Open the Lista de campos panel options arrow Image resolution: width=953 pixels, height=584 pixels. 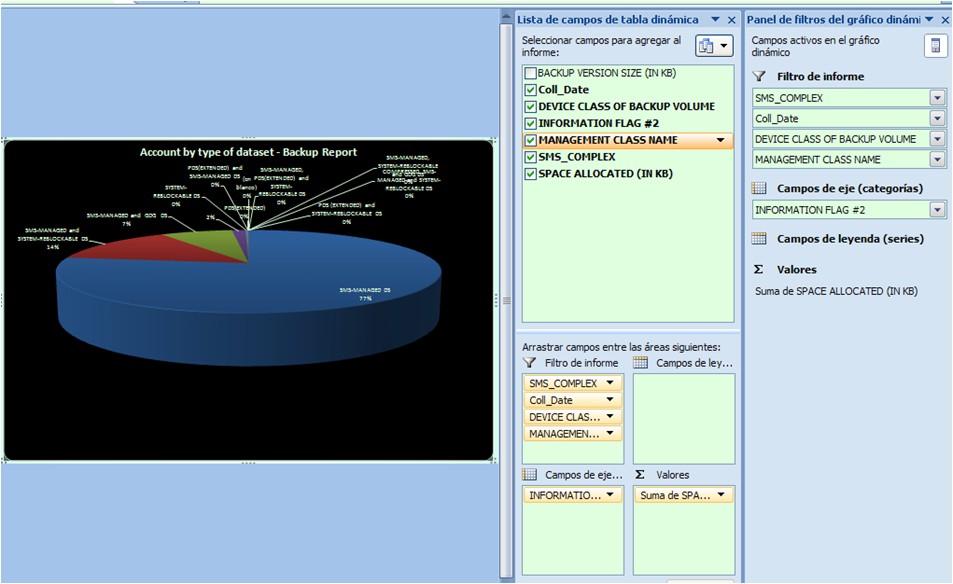(x=715, y=20)
